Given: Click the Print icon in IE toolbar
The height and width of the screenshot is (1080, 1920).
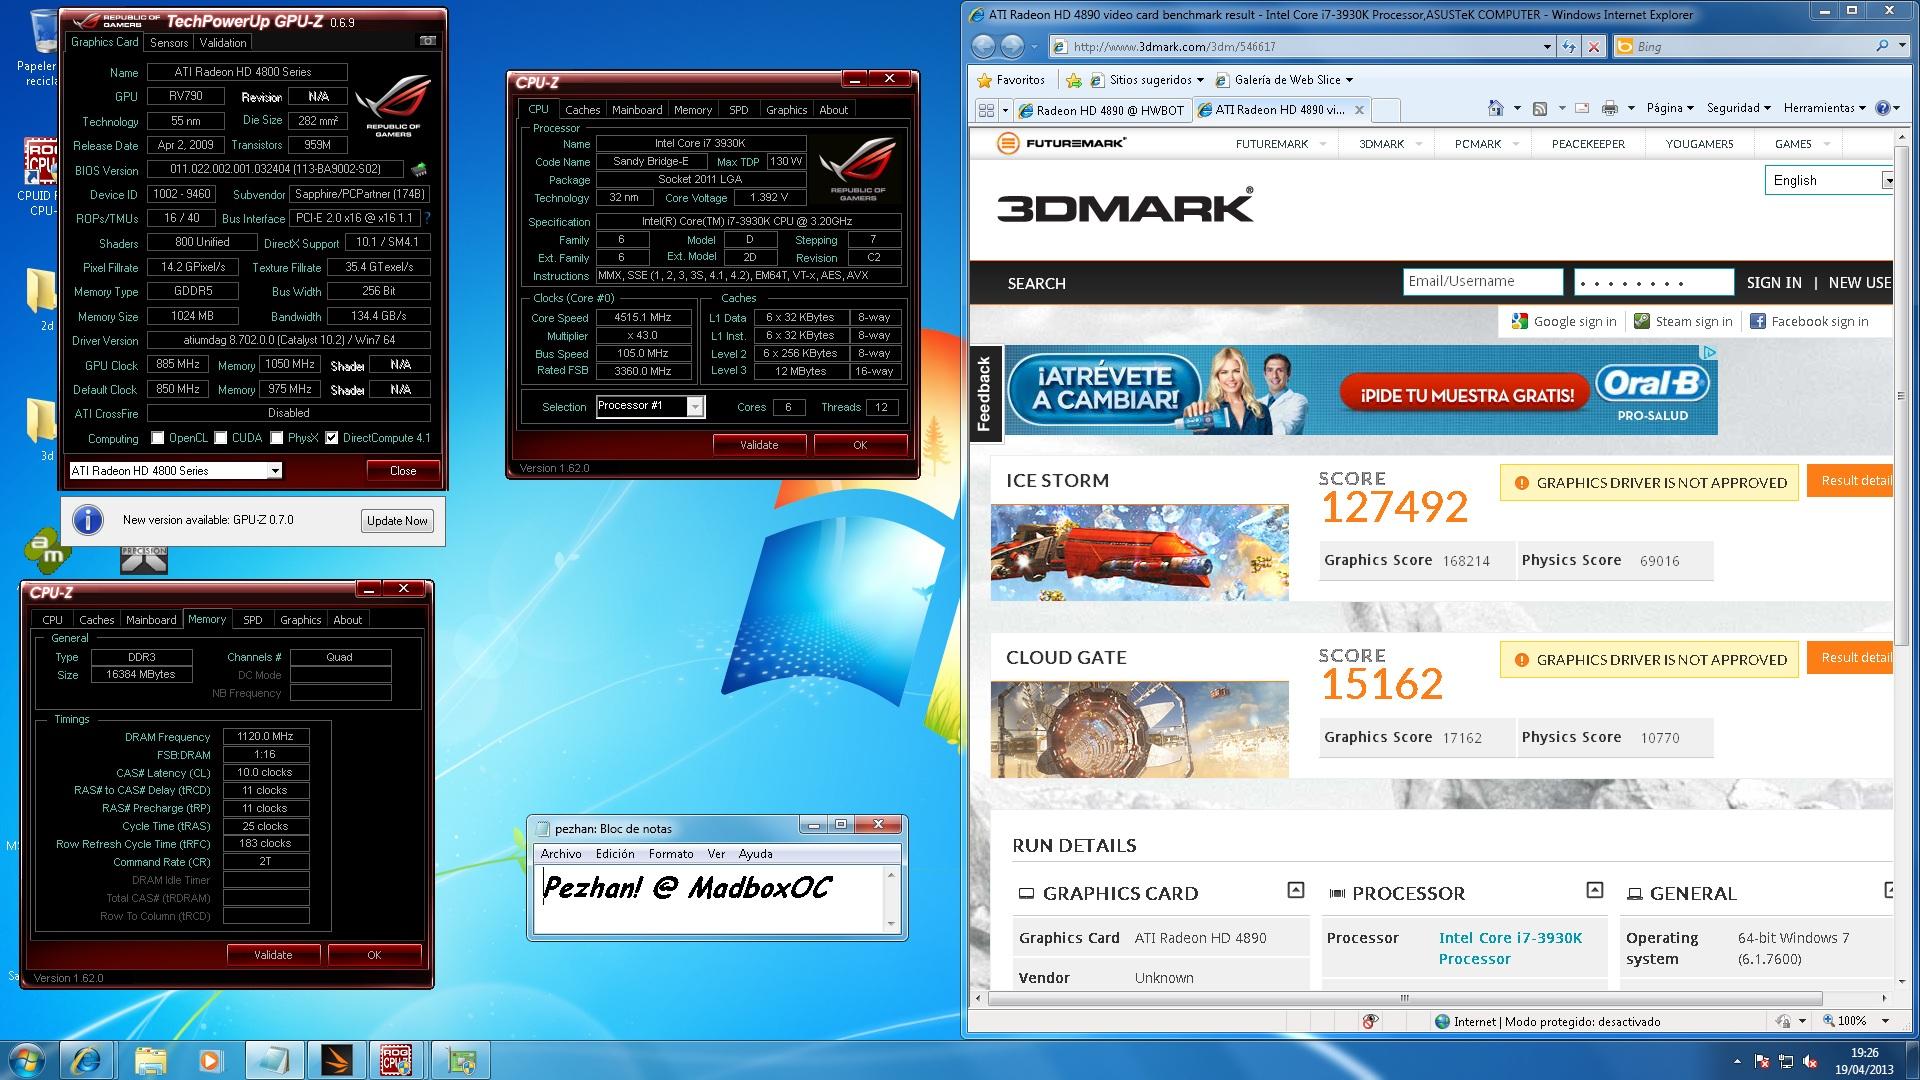Looking at the screenshot, I should pyautogui.click(x=1609, y=108).
